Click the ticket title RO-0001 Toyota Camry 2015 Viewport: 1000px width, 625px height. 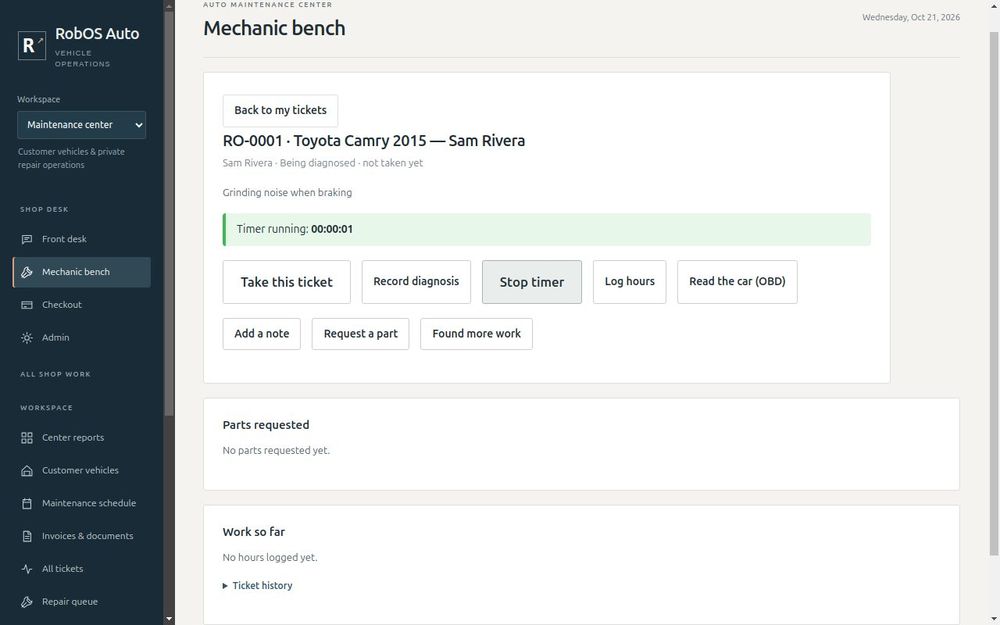coord(374,141)
